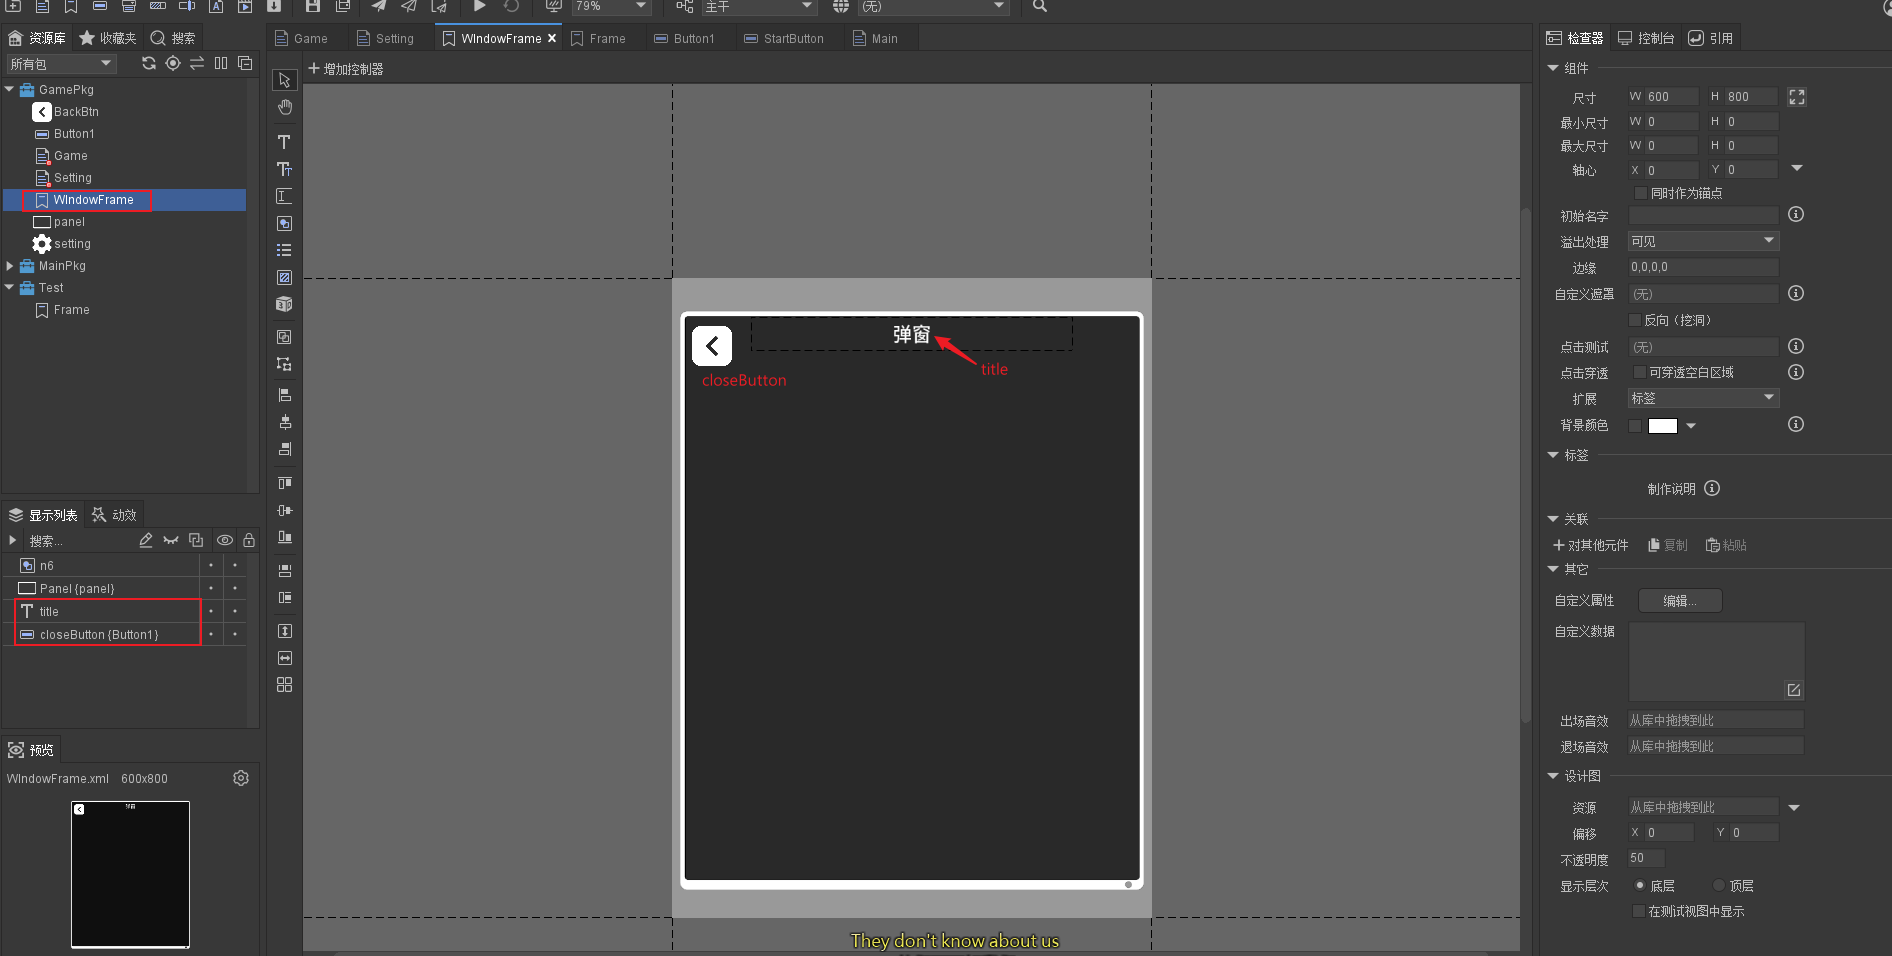Open the 主干 branch dropdown
The width and height of the screenshot is (1892, 956).
pyautogui.click(x=758, y=6)
